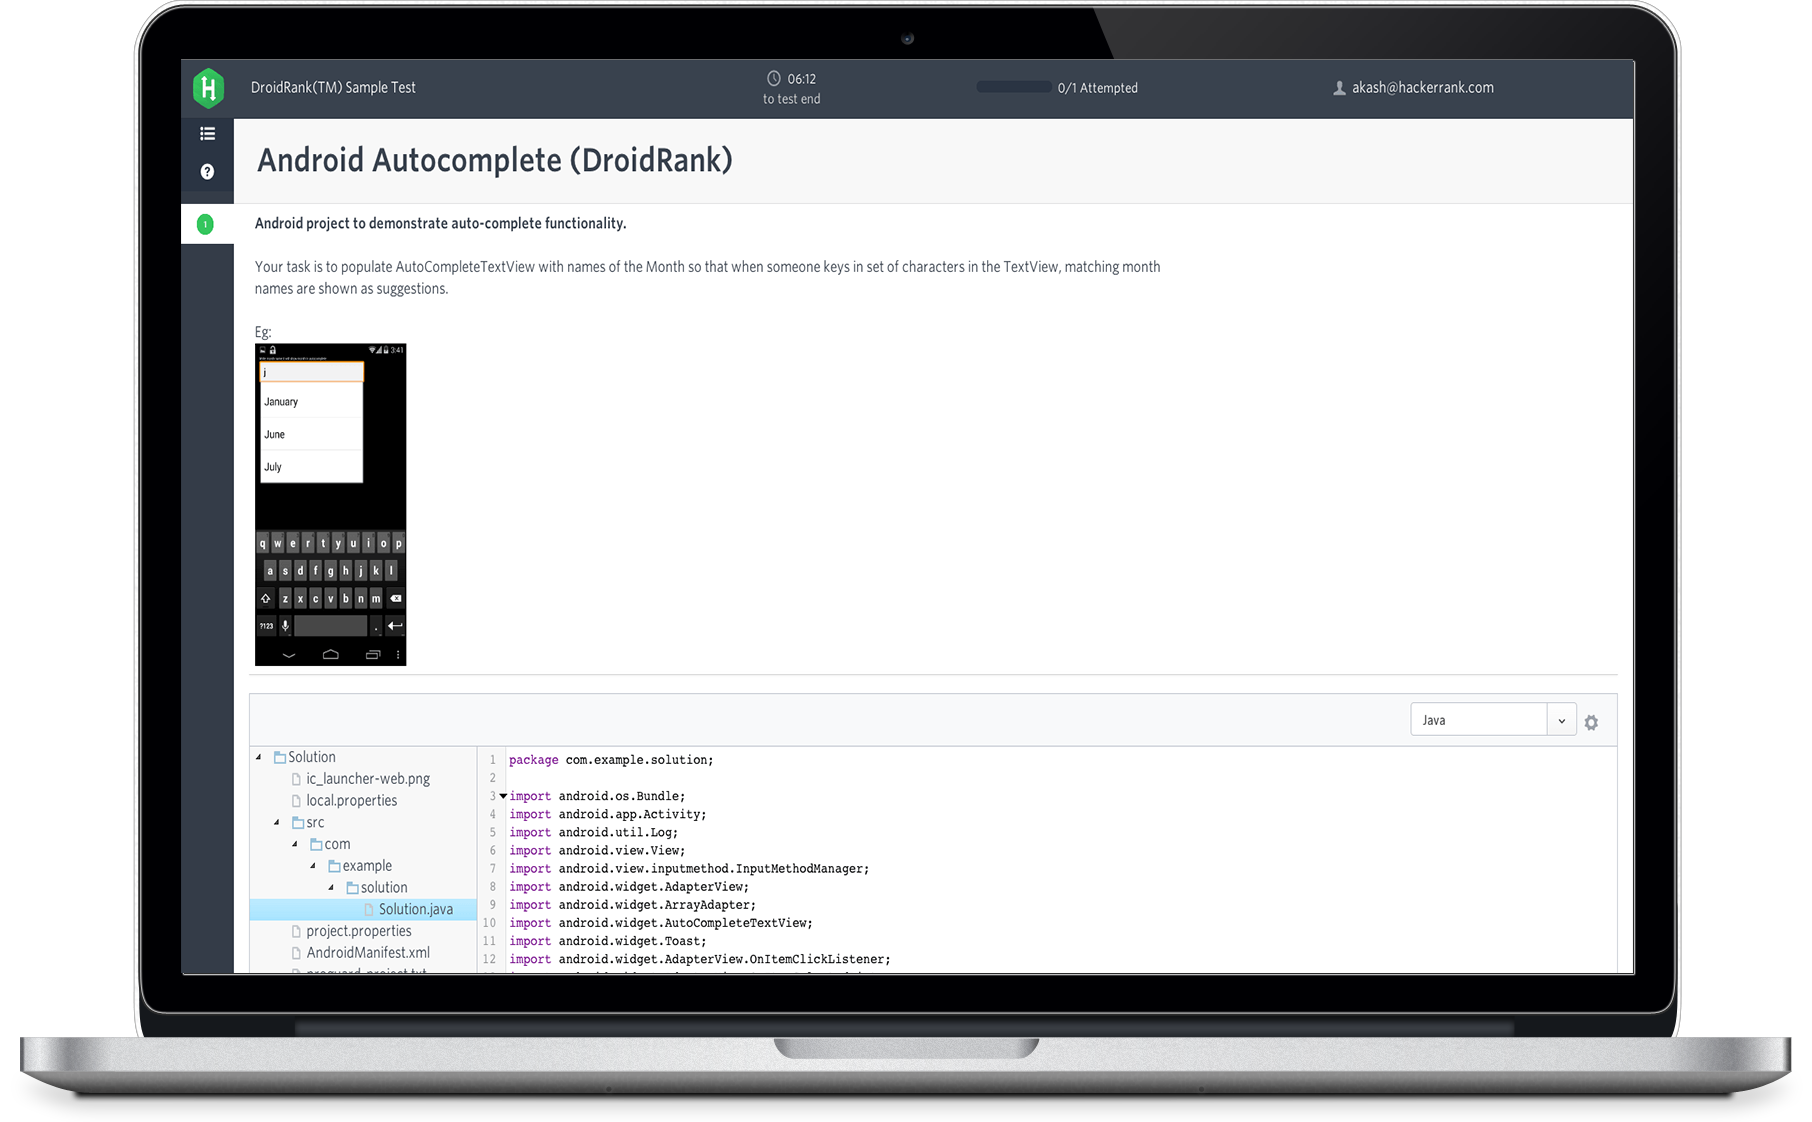Click the user profile icon
The width and height of the screenshot is (1812, 1122).
1339,88
